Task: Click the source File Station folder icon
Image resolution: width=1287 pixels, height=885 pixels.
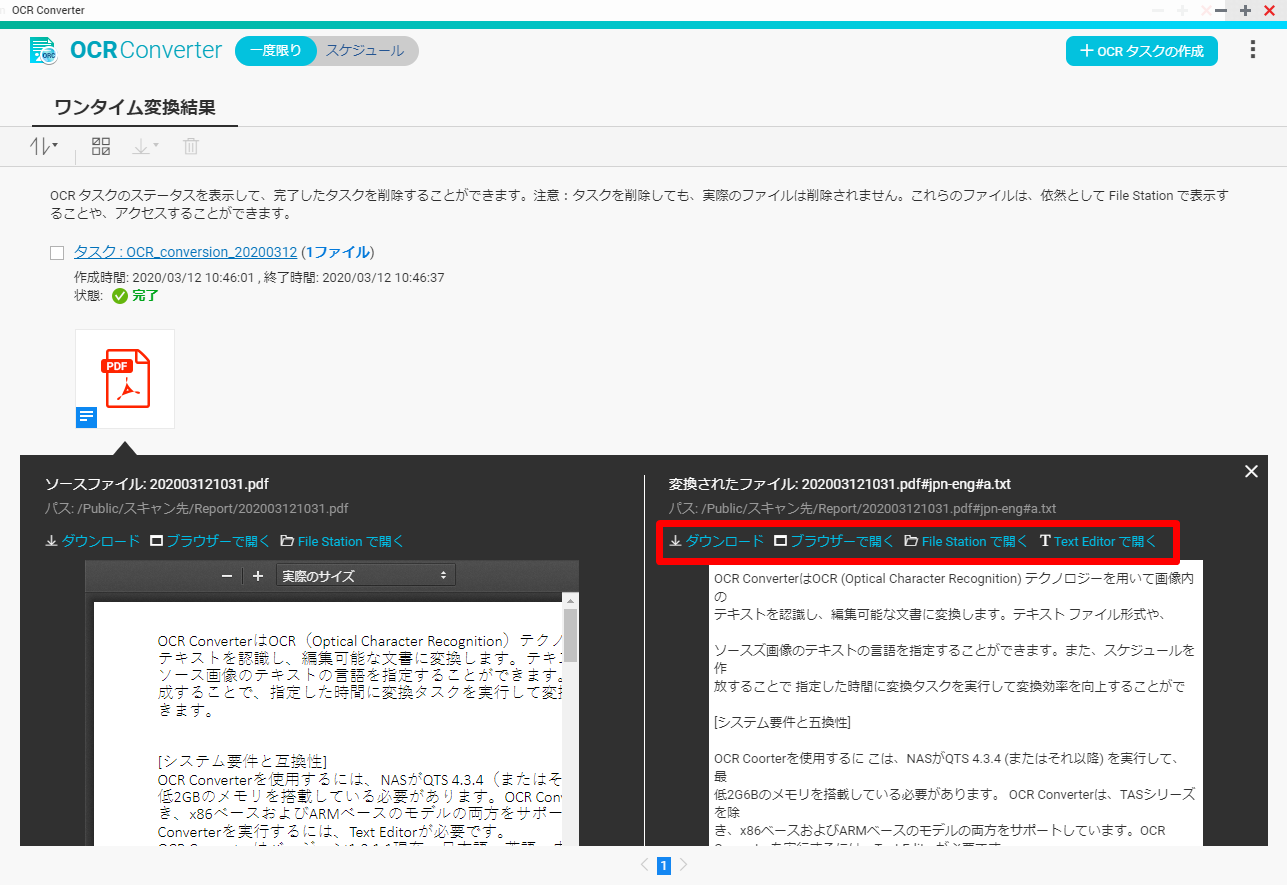Action: point(287,541)
